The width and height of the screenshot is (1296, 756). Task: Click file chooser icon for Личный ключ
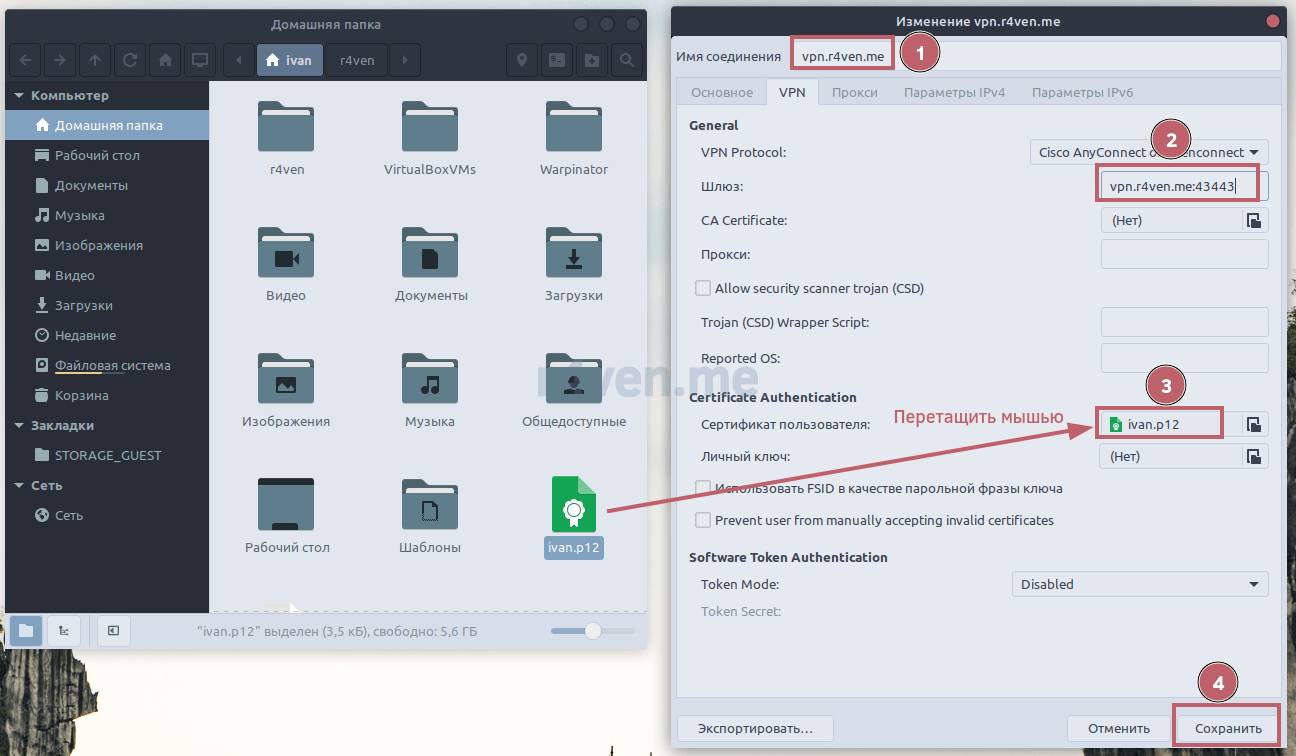[x=1254, y=457]
